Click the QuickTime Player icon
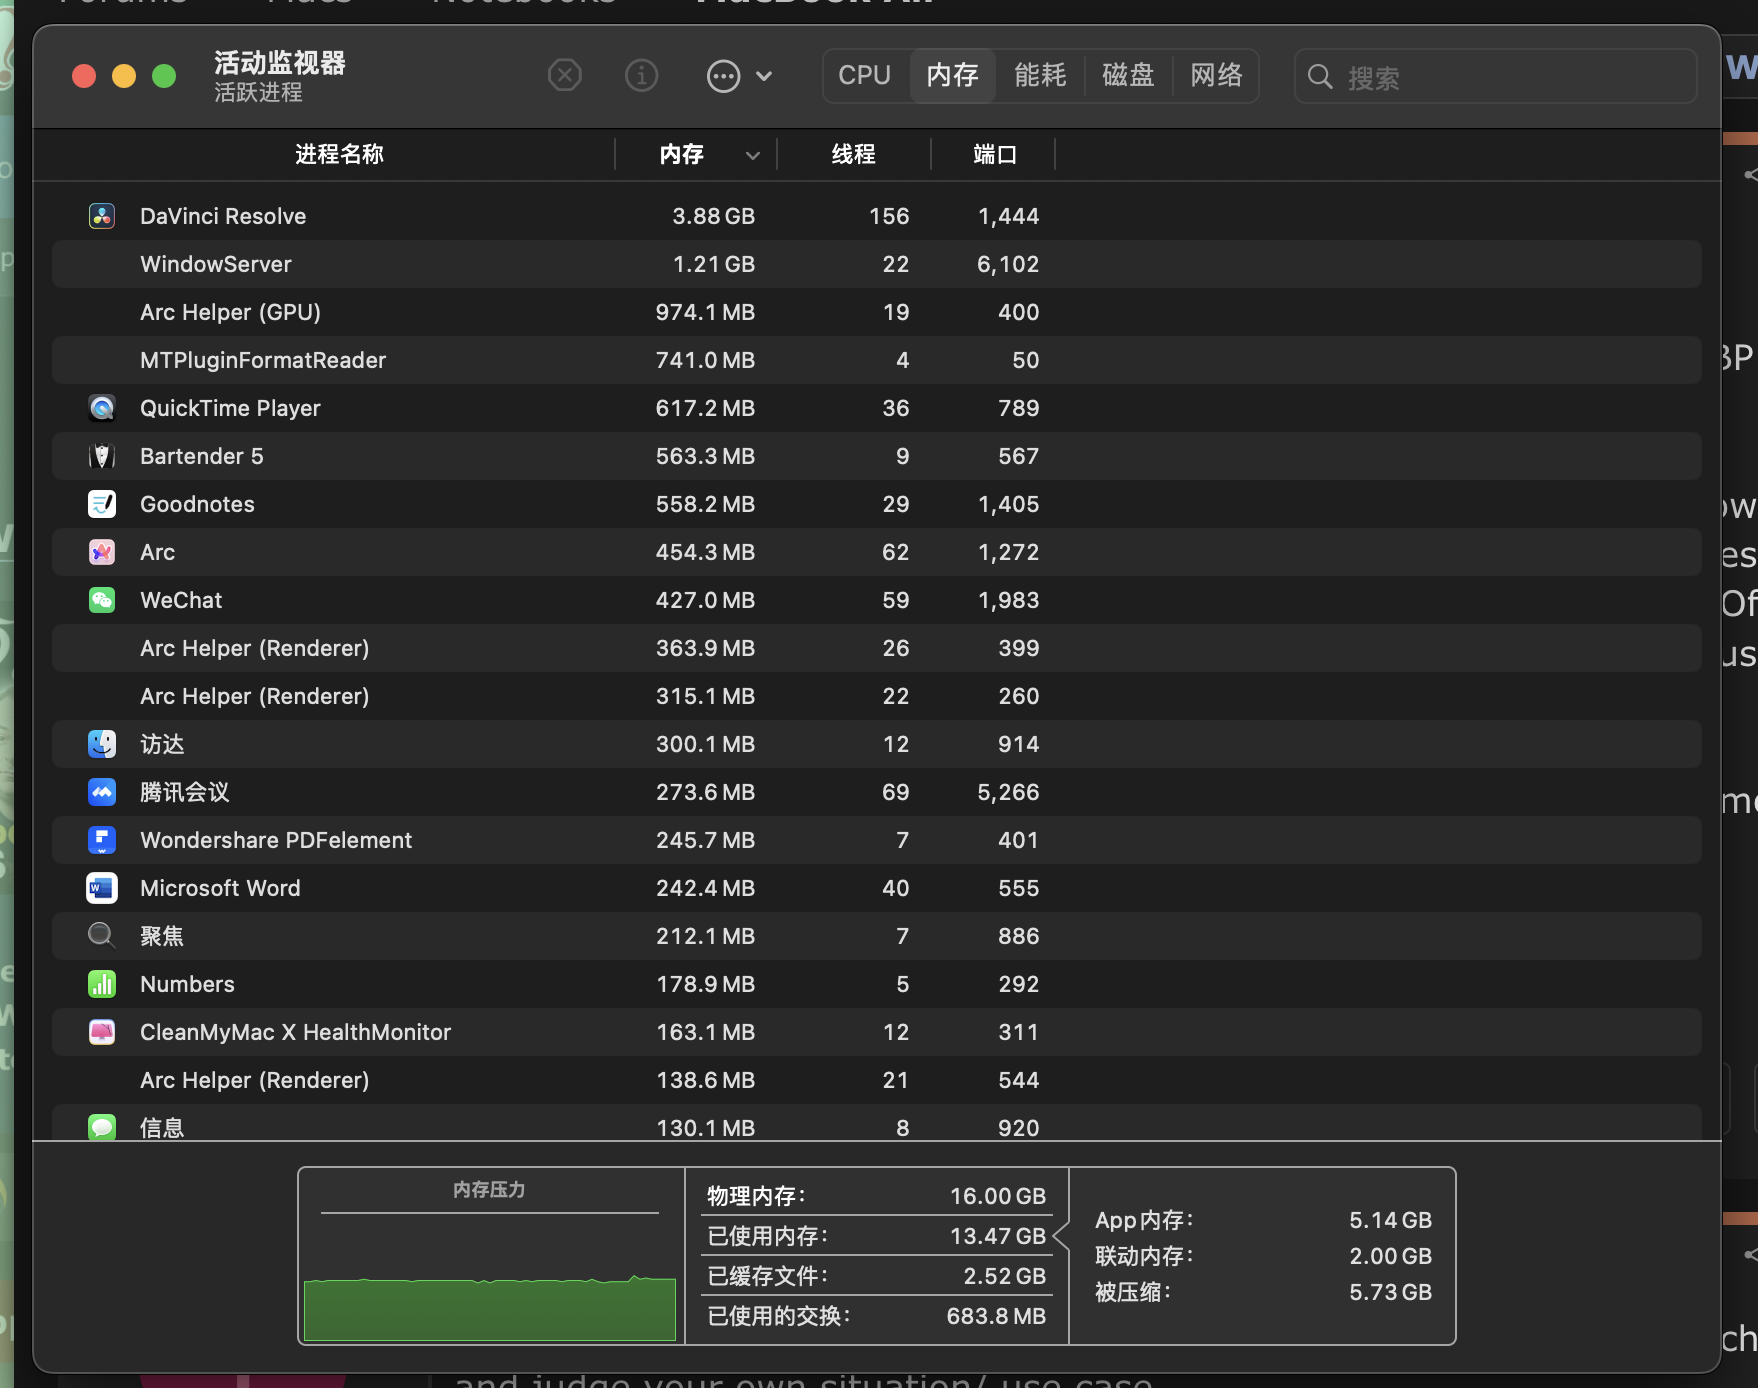This screenshot has height=1388, width=1758. click(102, 408)
